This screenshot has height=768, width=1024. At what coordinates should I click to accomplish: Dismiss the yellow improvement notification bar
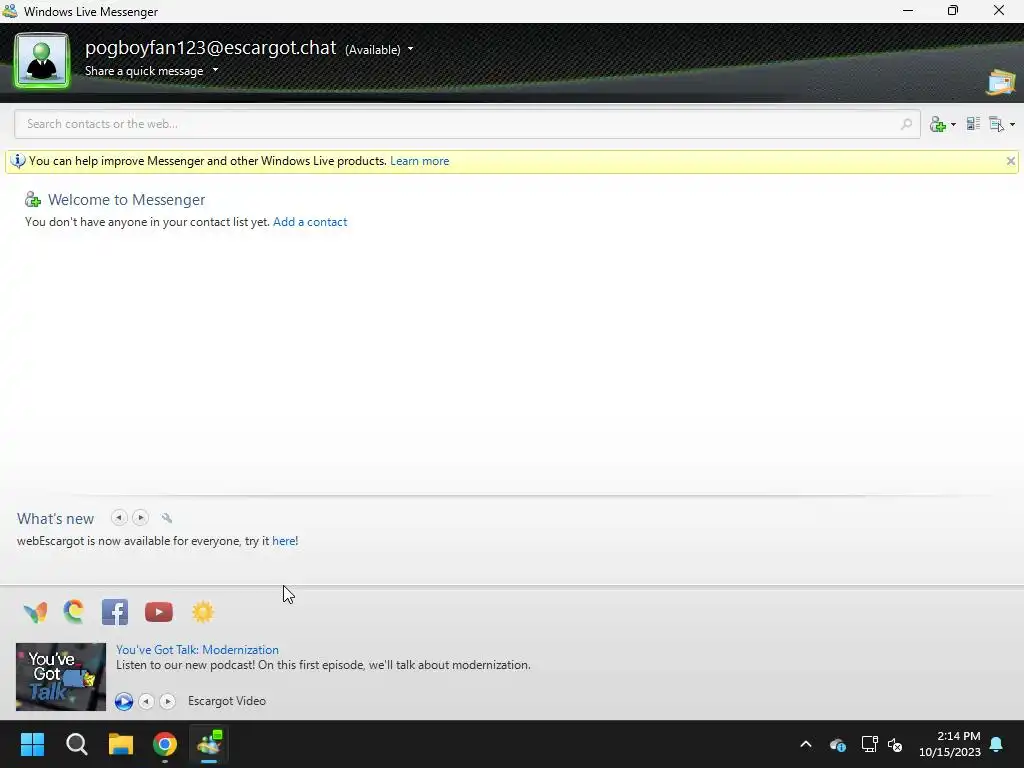coord(1010,161)
